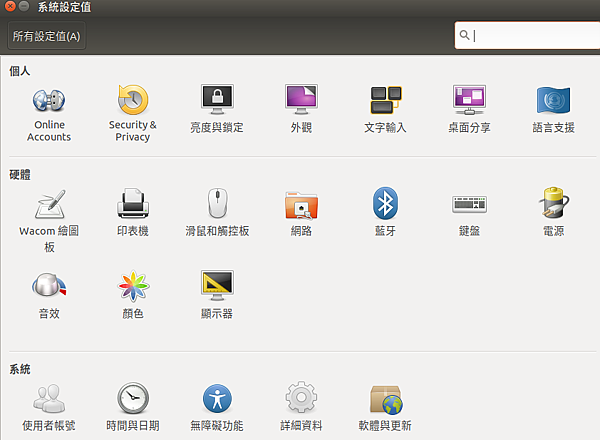The height and width of the screenshot is (440, 600).
Task: Open Online Accounts settings
Action: [49, 114]
